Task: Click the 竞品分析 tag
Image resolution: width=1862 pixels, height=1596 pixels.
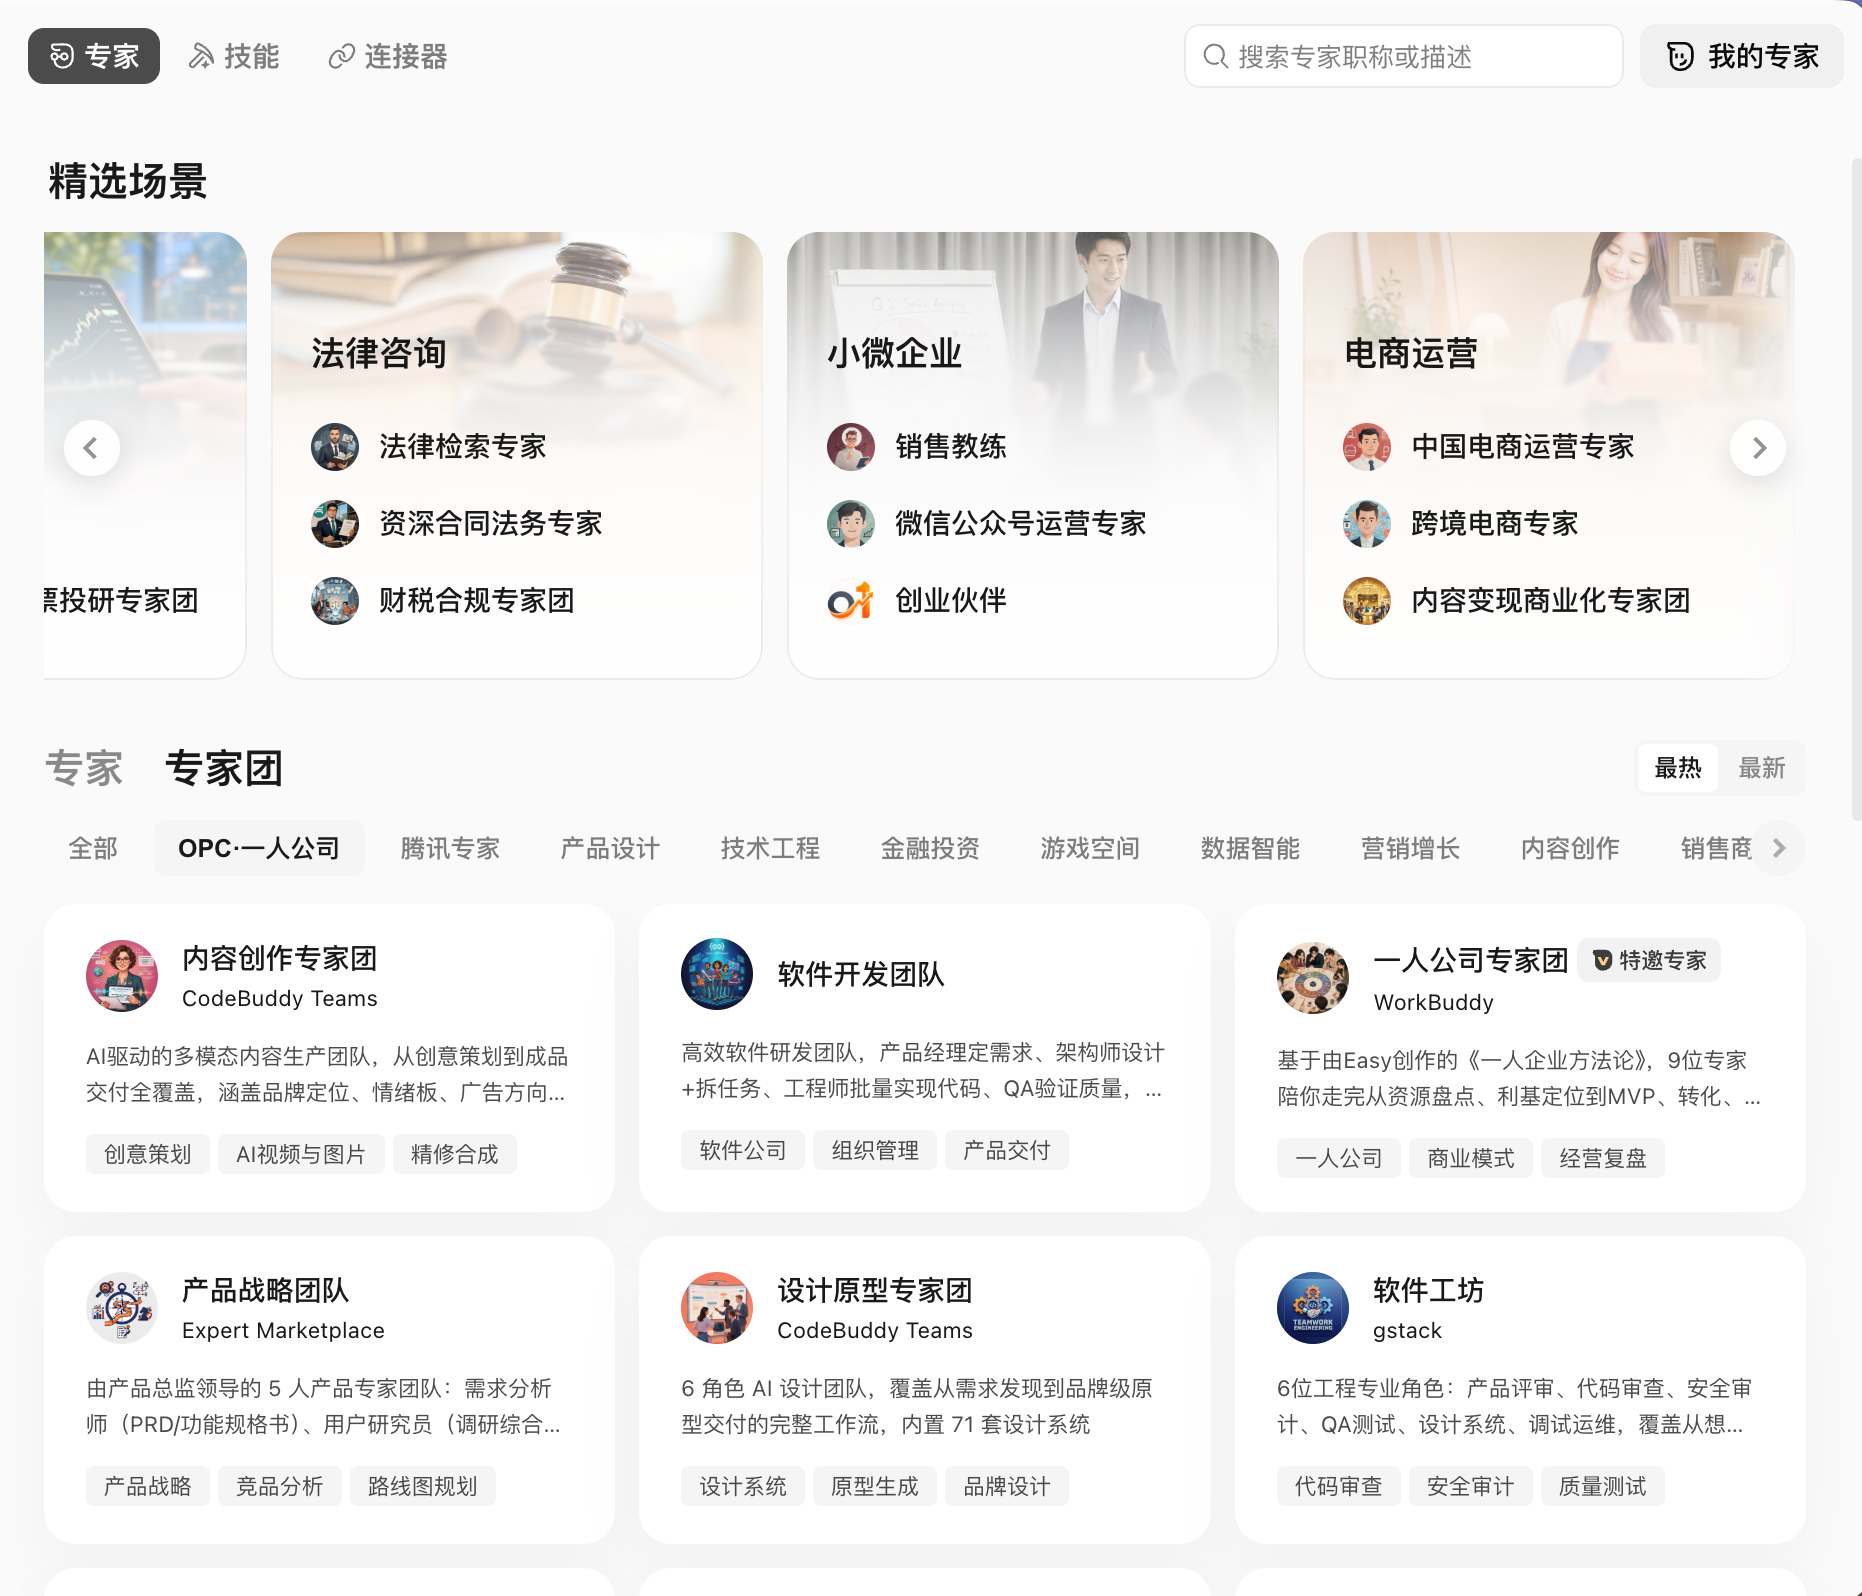Action: (x=280, y=1486)
